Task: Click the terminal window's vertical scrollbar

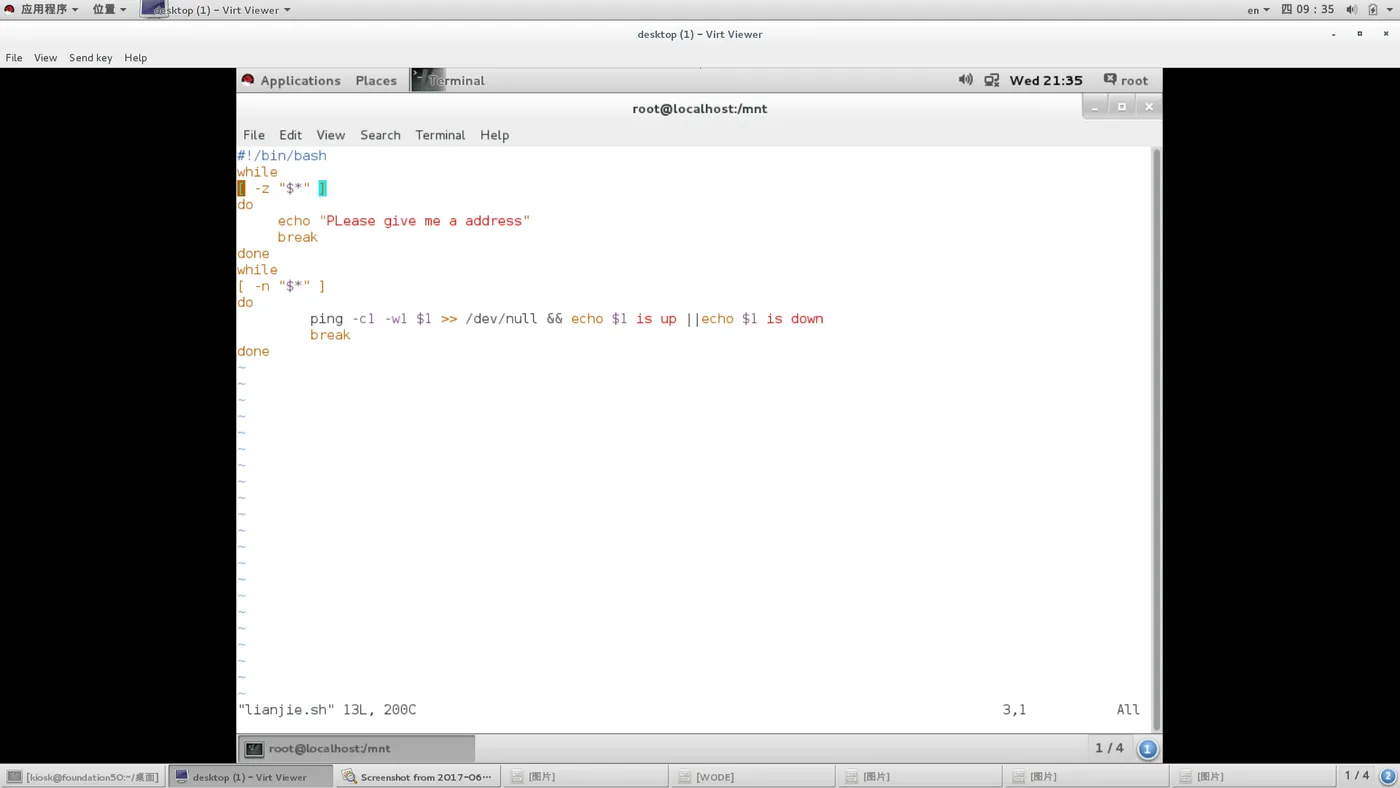Action: (1157, 440)
